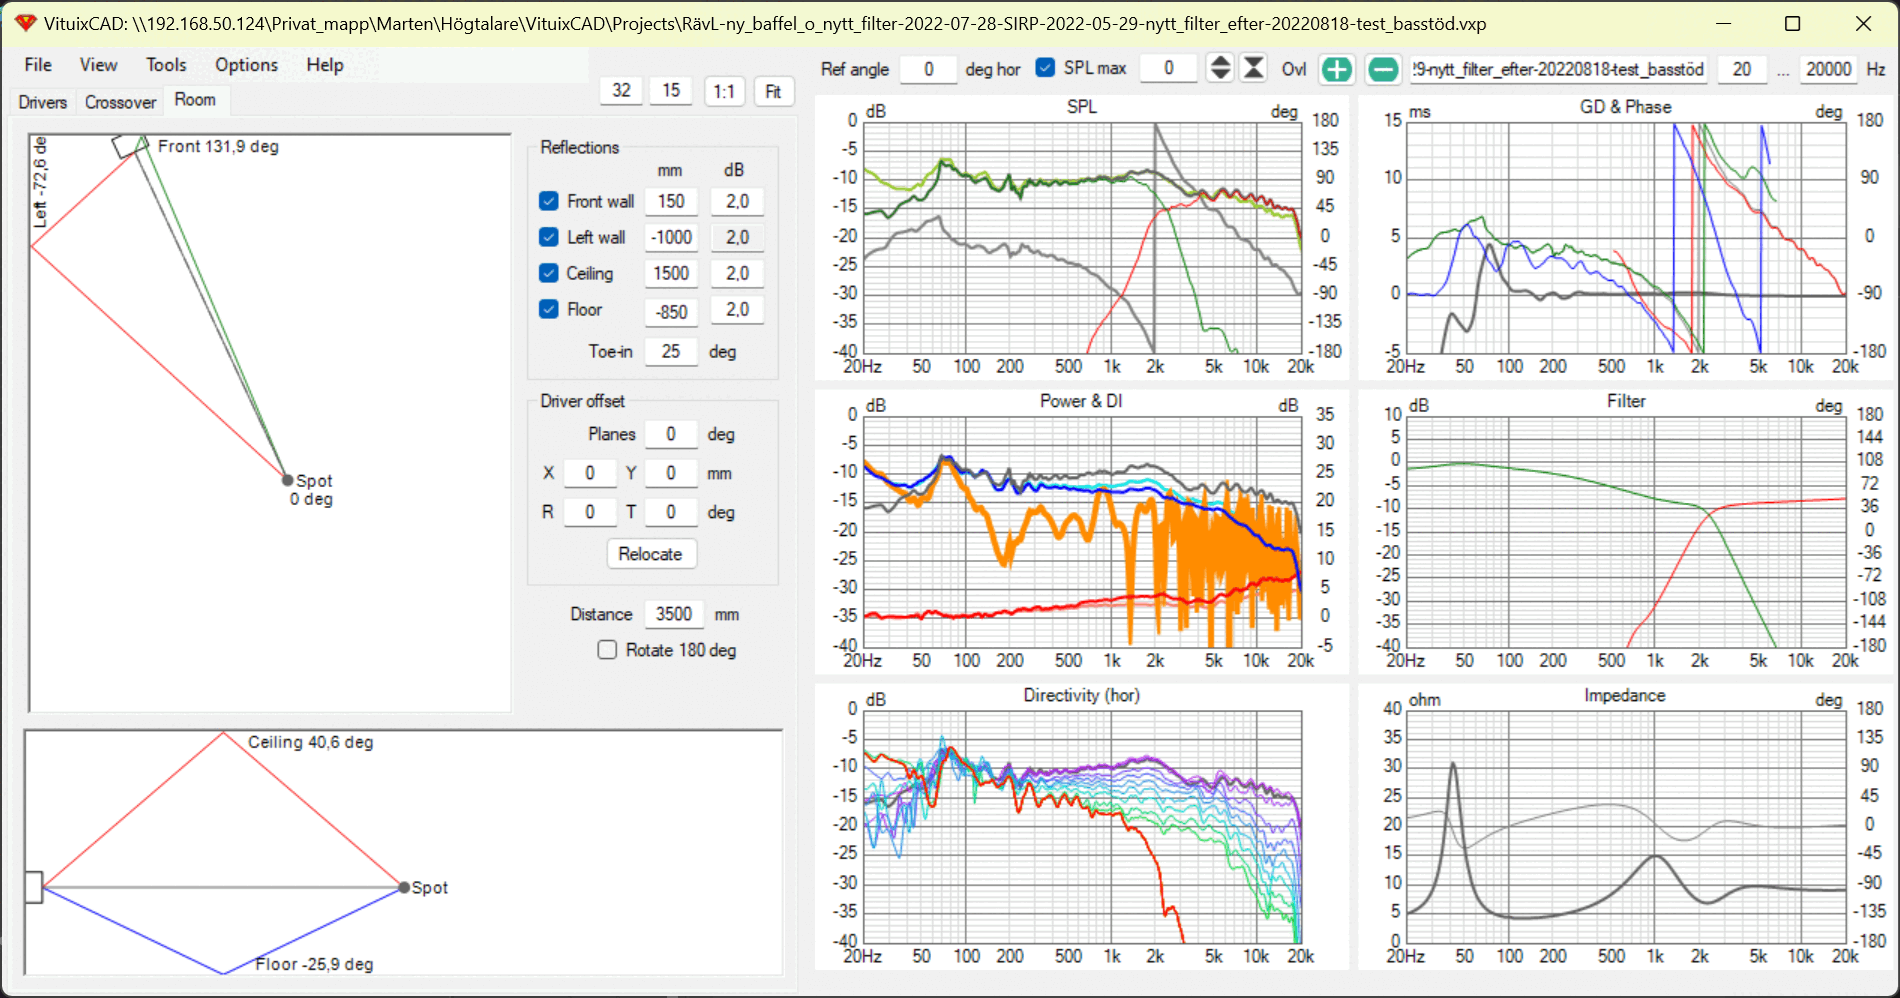Viewport: 1900px width, 998px height.
Task: Click the 32 layout button
Action: coord(621,91)
